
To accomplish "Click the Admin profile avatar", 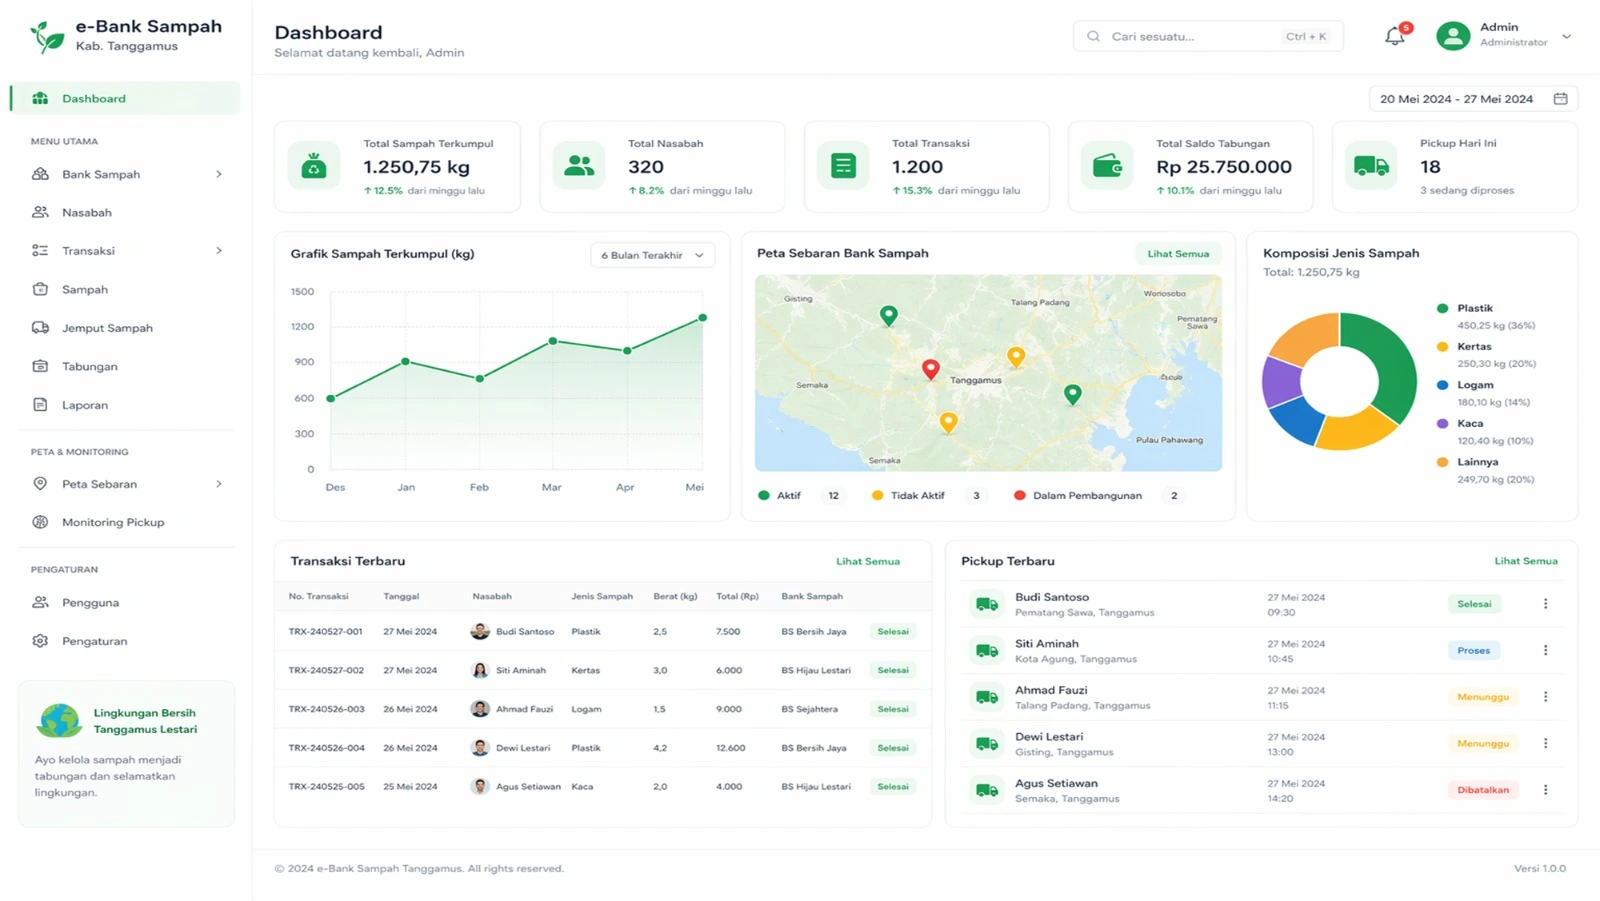I will click(x=1452, y=36).
